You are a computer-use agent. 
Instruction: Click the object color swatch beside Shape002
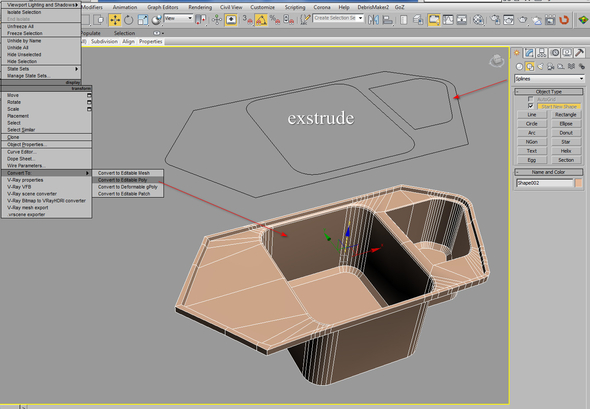pos(579,183)
